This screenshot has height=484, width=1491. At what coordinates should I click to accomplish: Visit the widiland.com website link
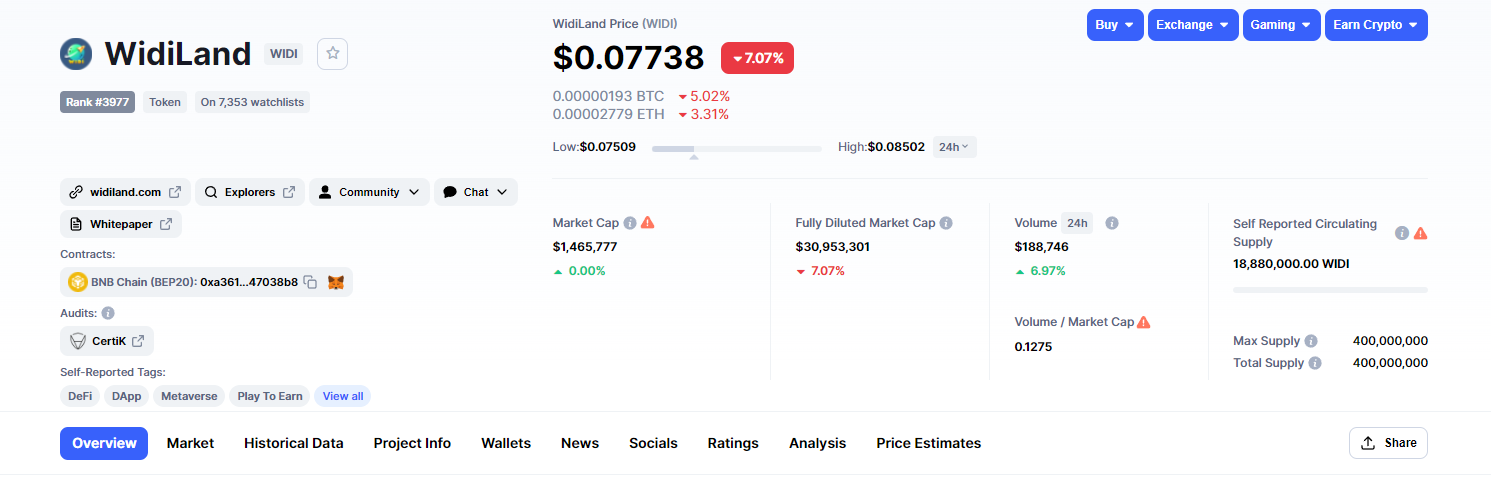(125, 192)
